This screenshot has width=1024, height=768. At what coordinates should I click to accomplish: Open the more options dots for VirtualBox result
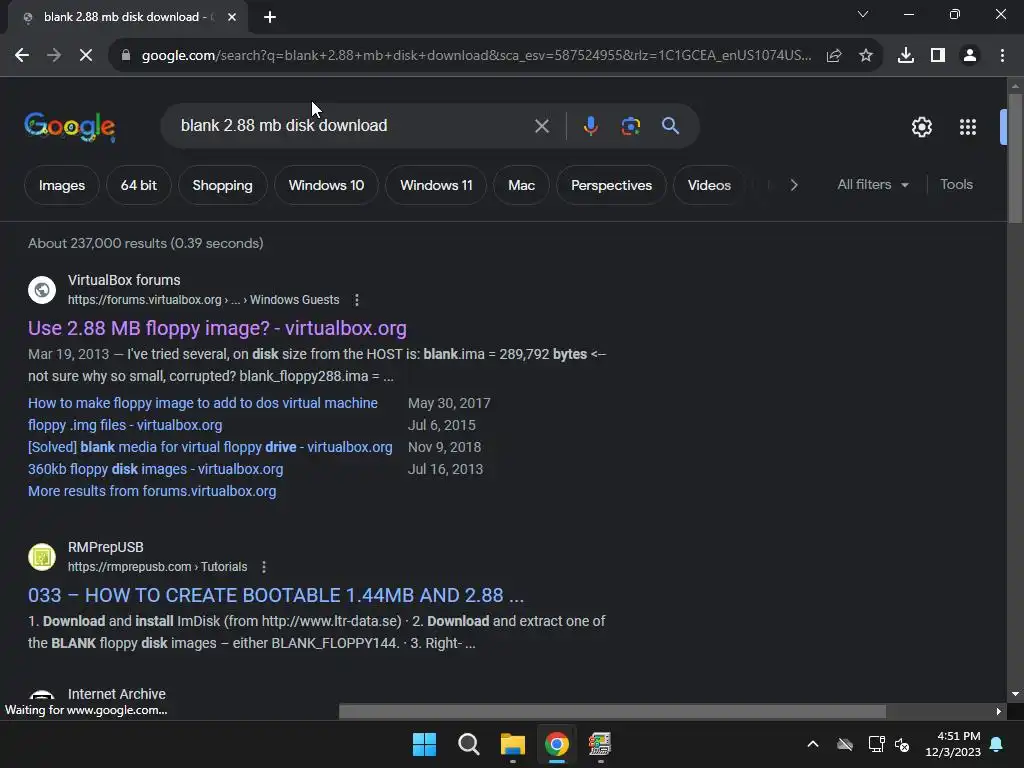coord(357,300)
